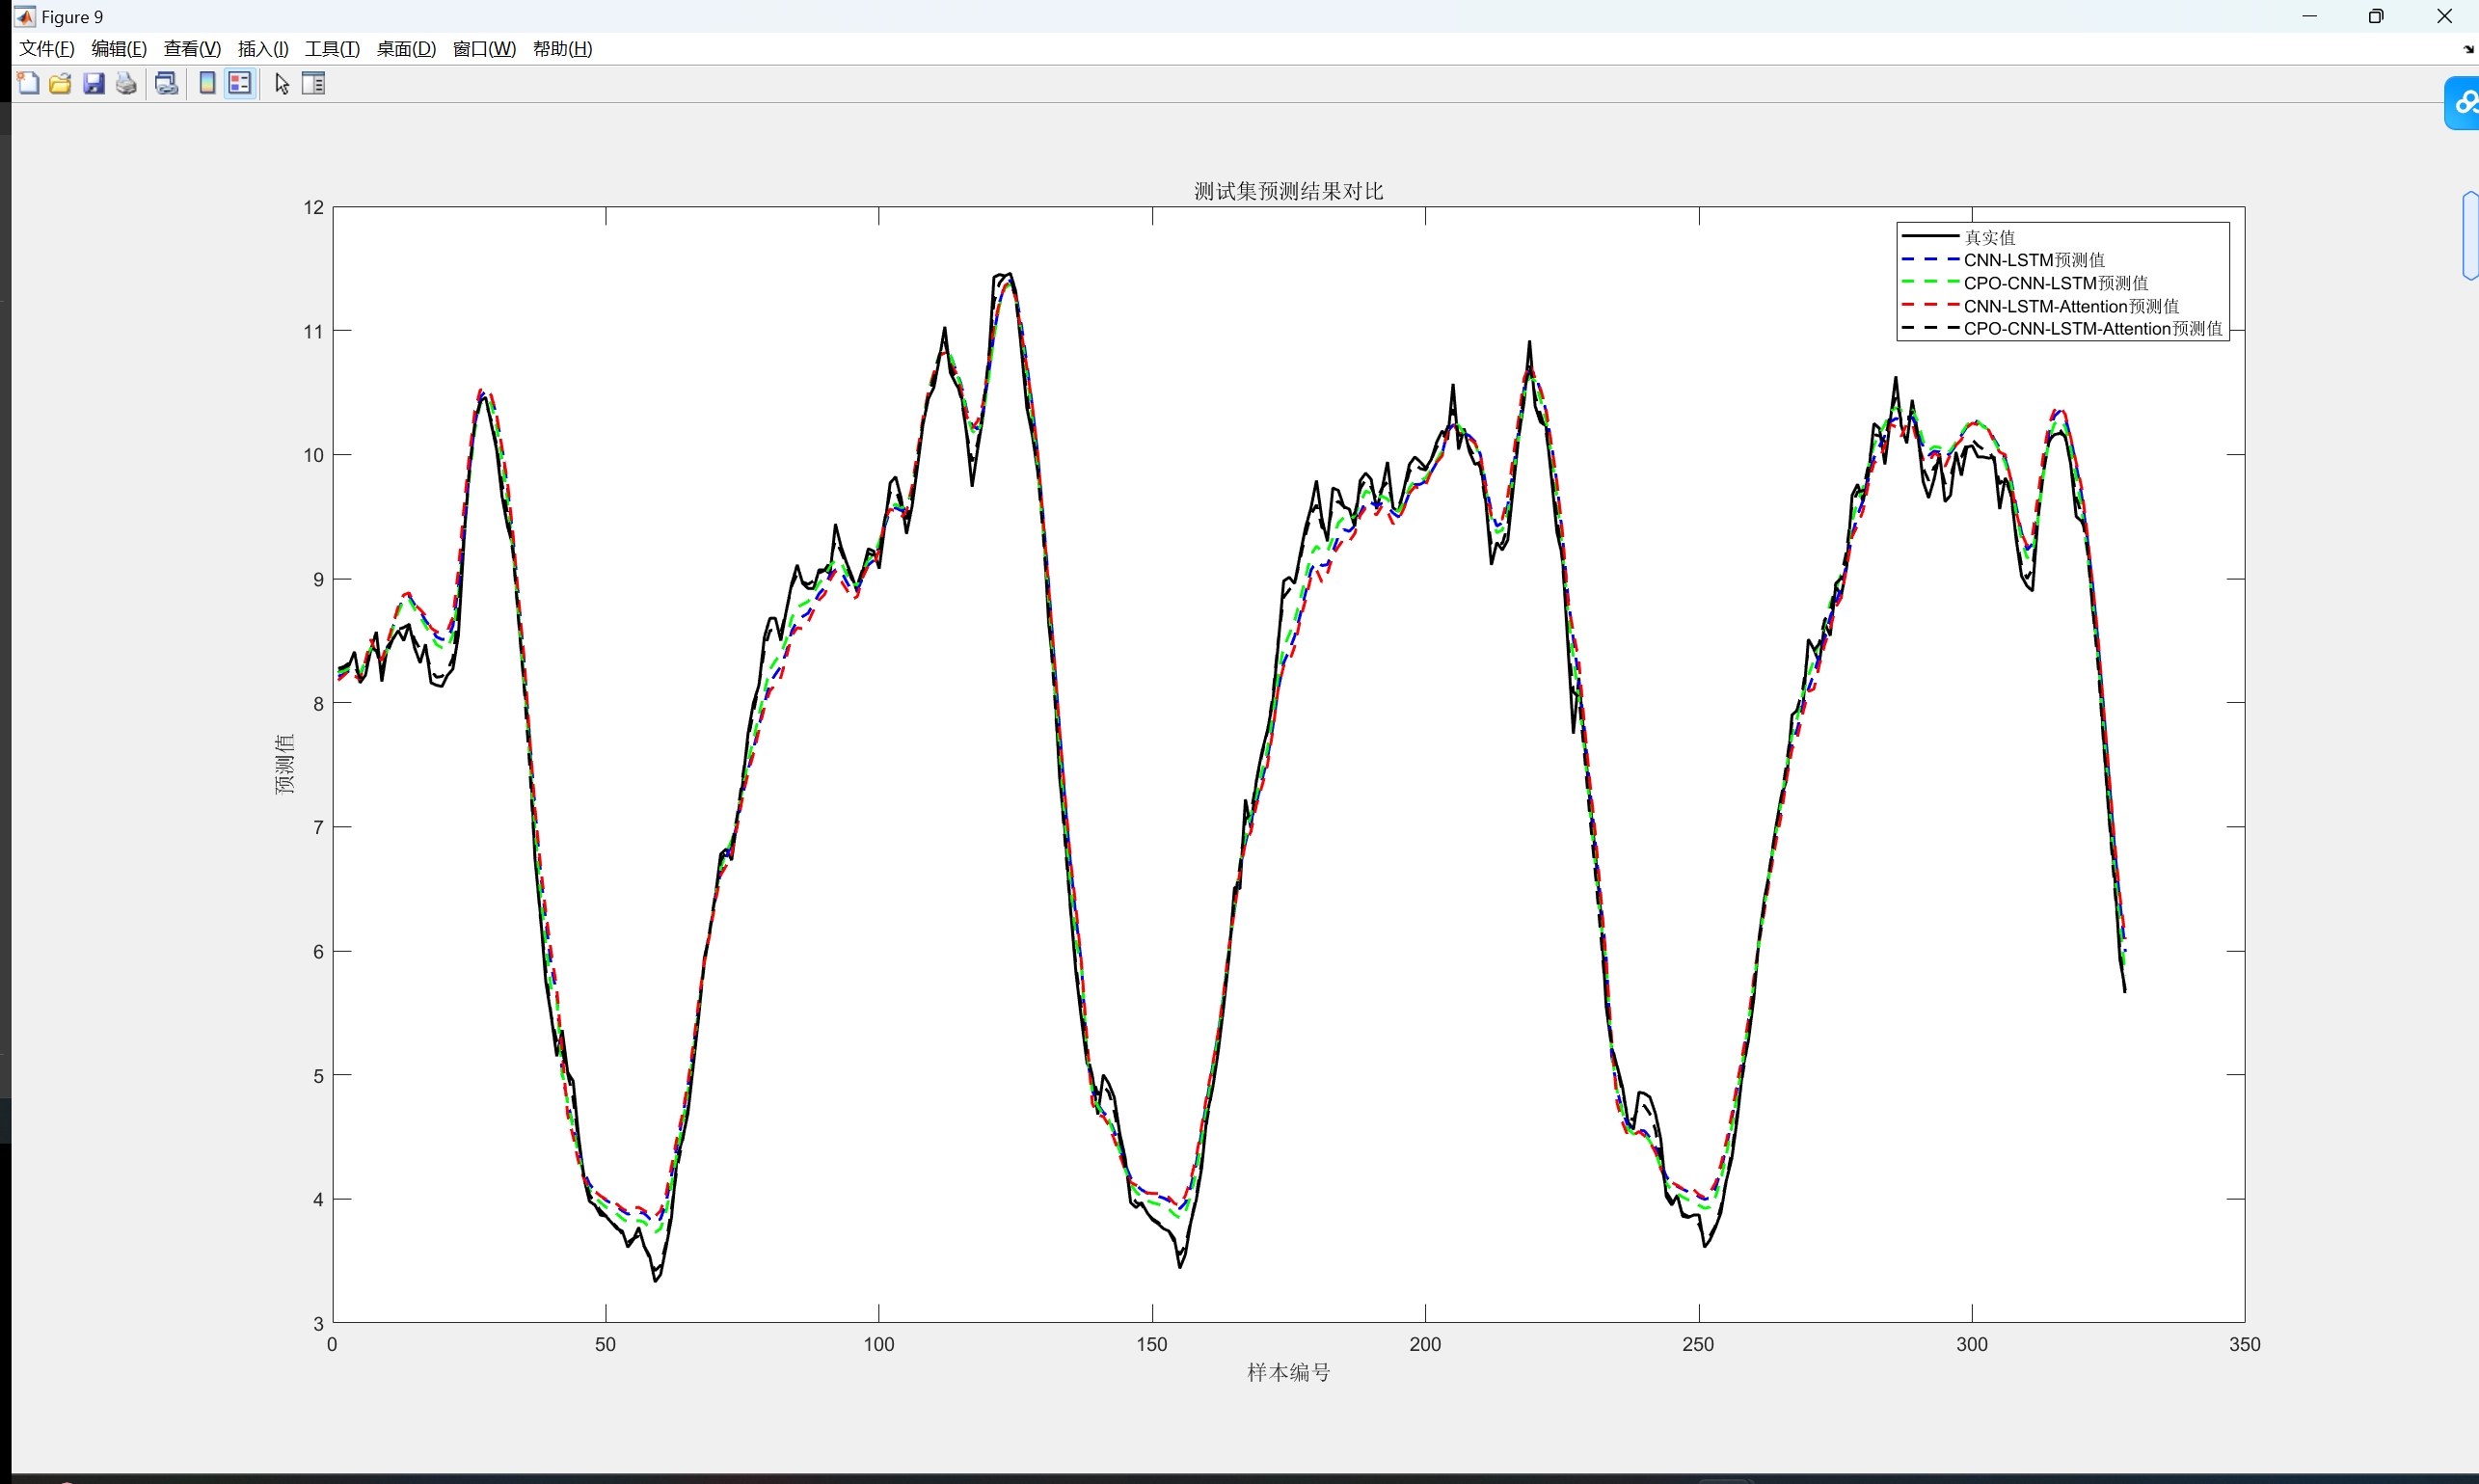
Task: Toggle the Edit Plot arrow tool
Action: (x=282, y=84)
